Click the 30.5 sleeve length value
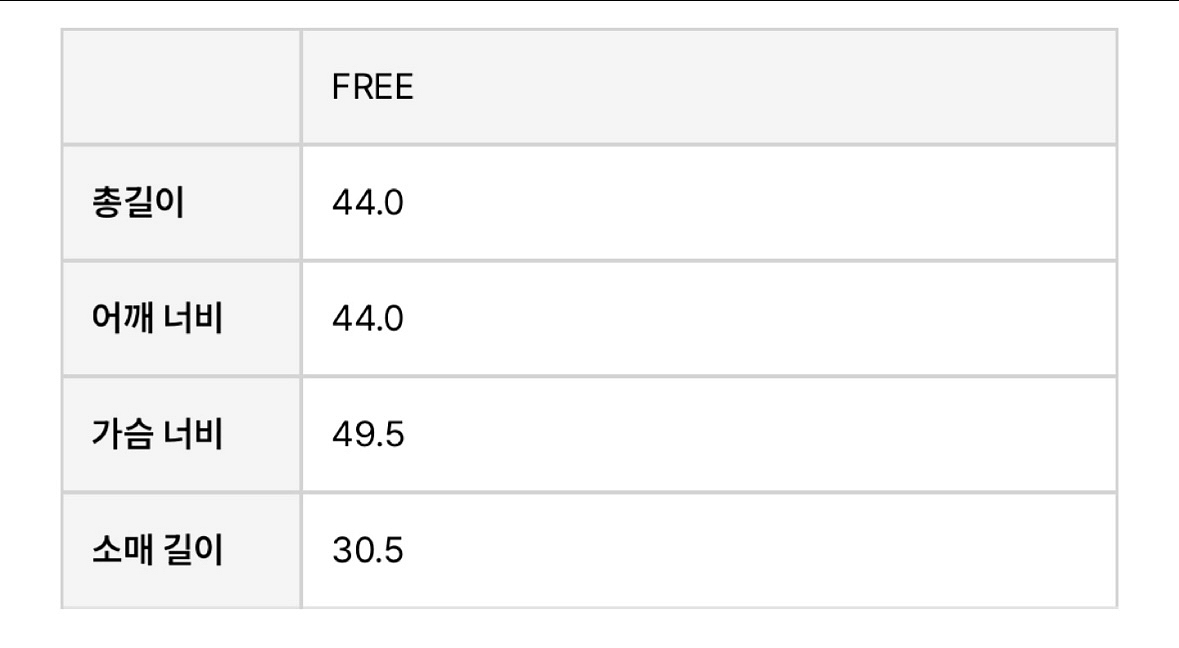Screen dimensions: 1179x648 [x=368, y=550]
